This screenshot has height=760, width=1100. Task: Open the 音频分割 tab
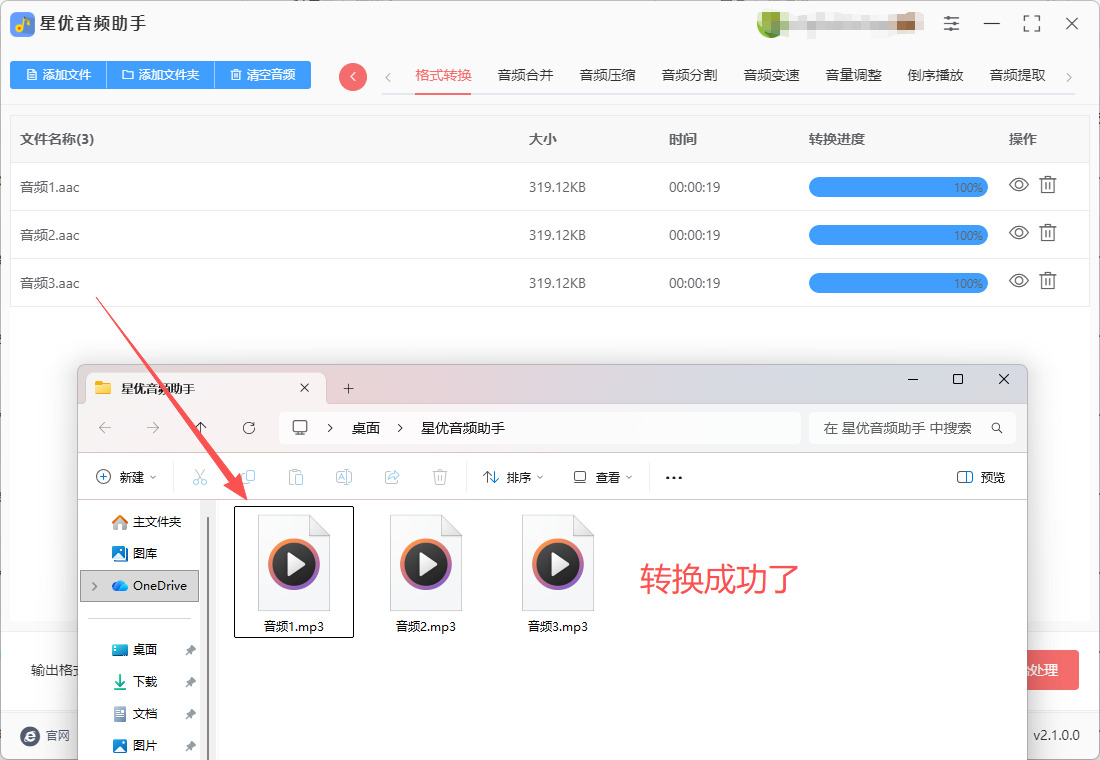[x=689, y=75]
